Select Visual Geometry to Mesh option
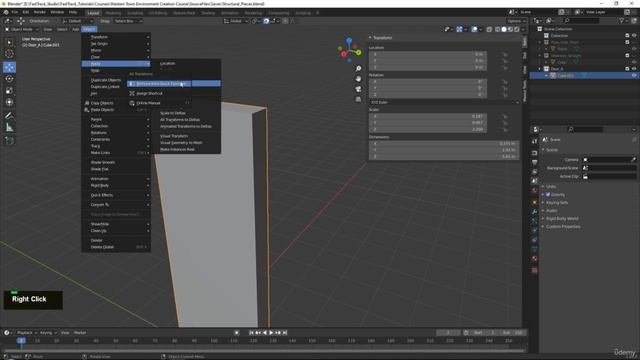The image size is (640, 360). point(181,143)
